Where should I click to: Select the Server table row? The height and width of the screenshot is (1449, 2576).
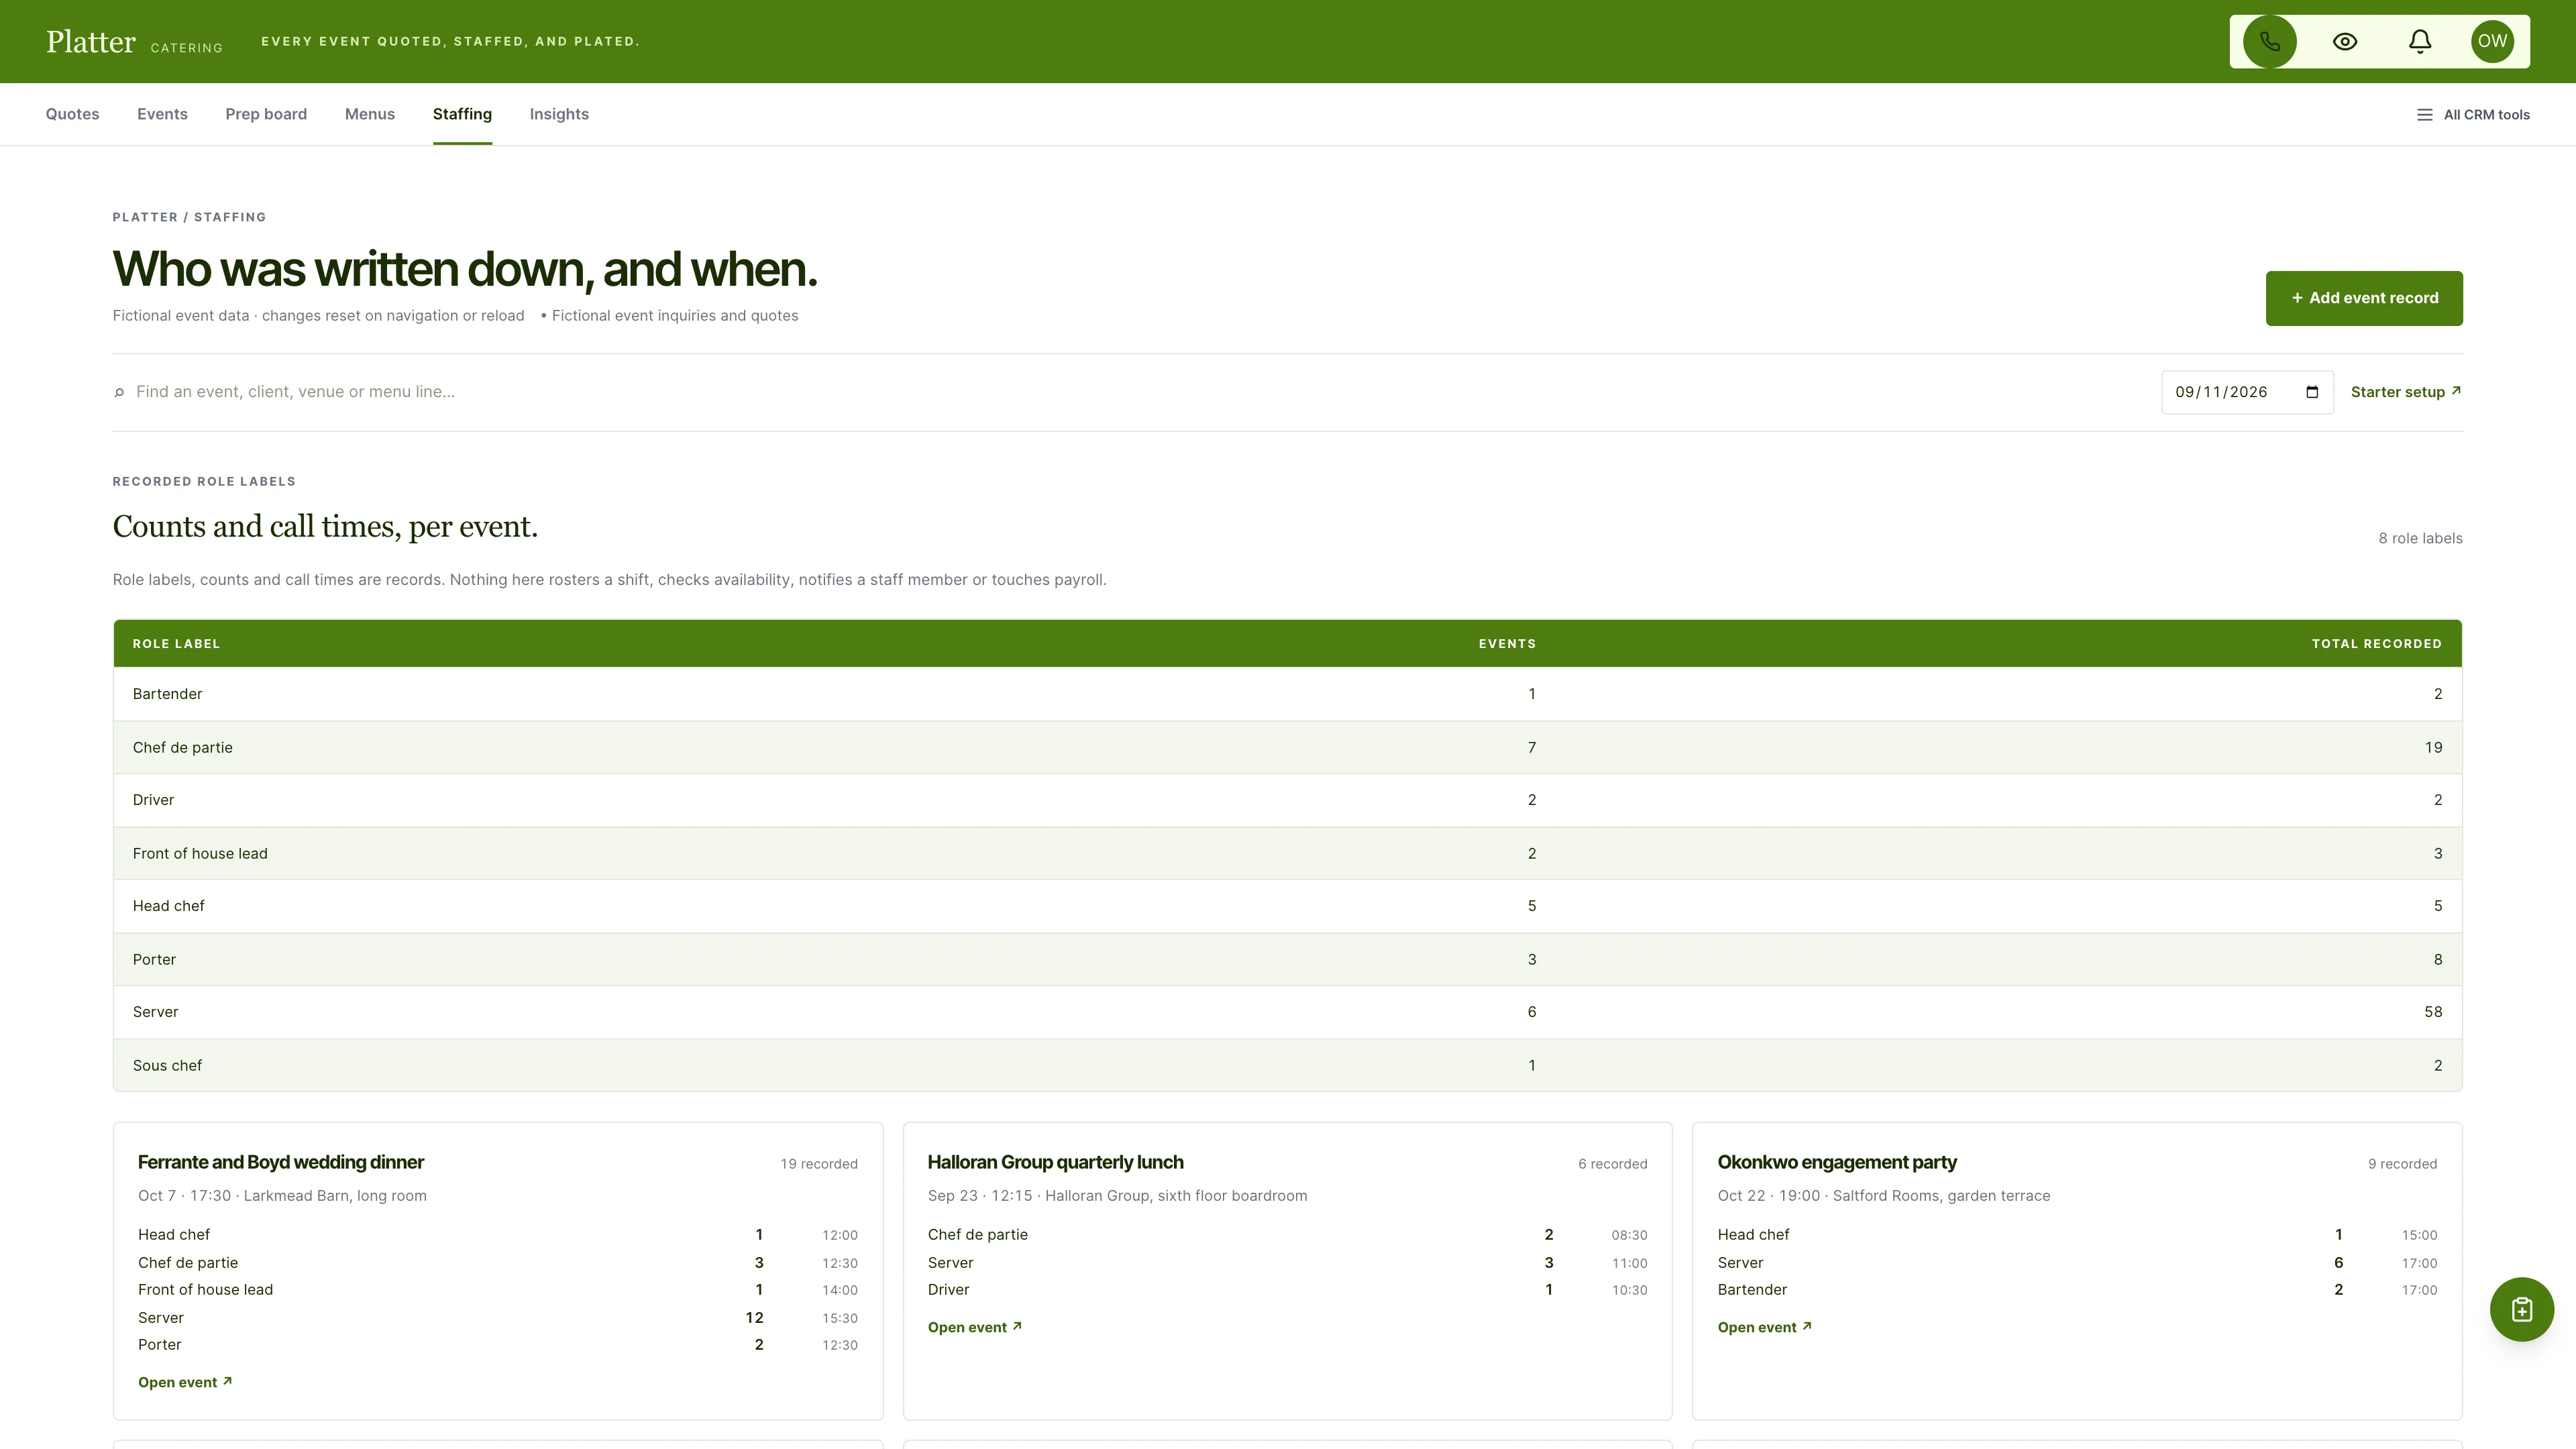[x=1288, y=1012]
